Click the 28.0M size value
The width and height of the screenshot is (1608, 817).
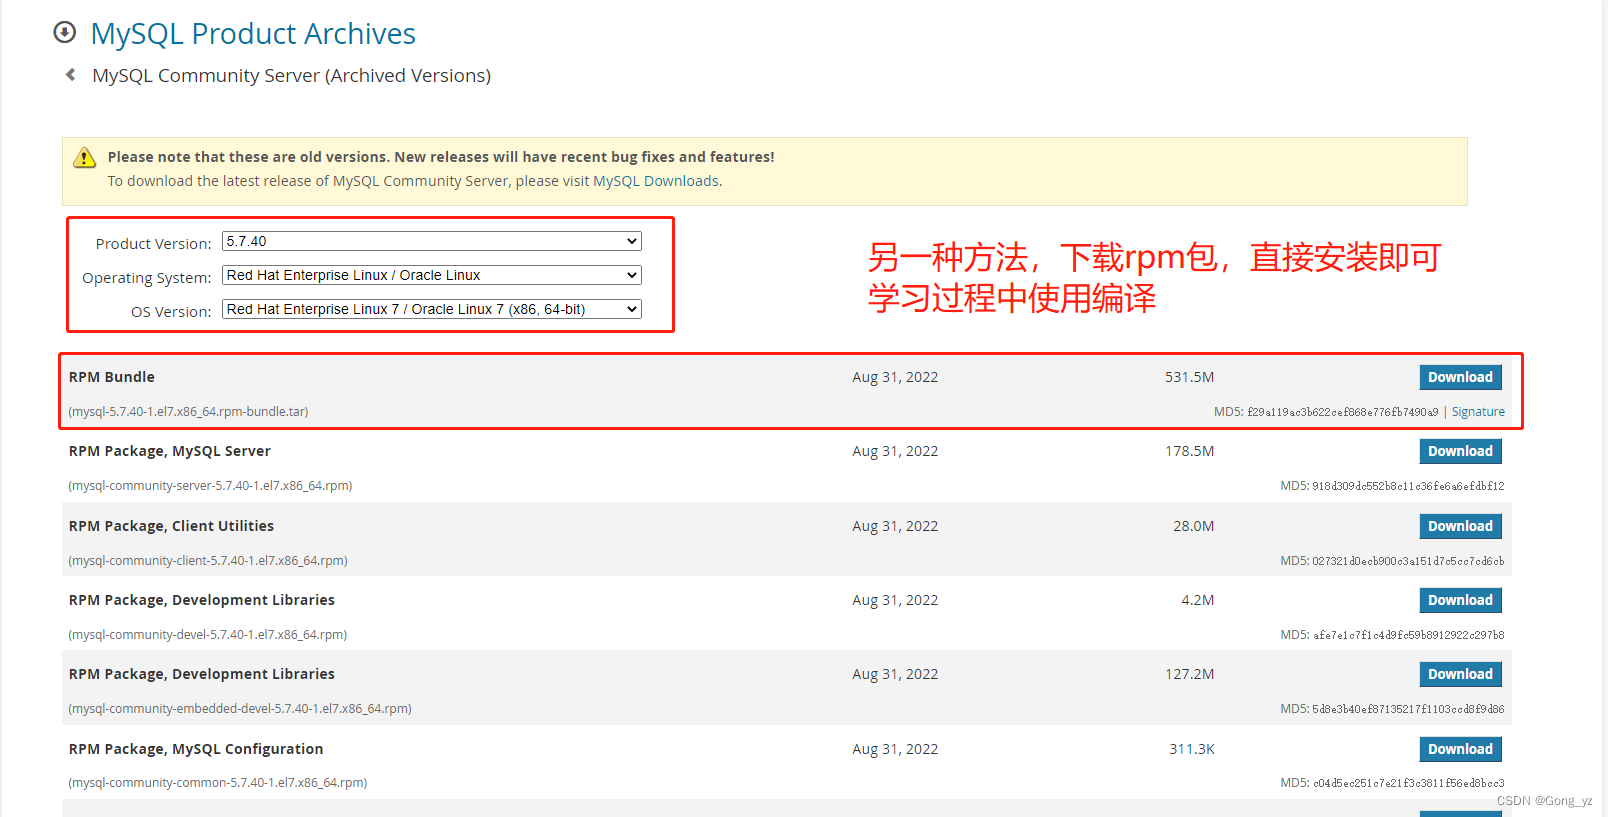coord(1194,526)
